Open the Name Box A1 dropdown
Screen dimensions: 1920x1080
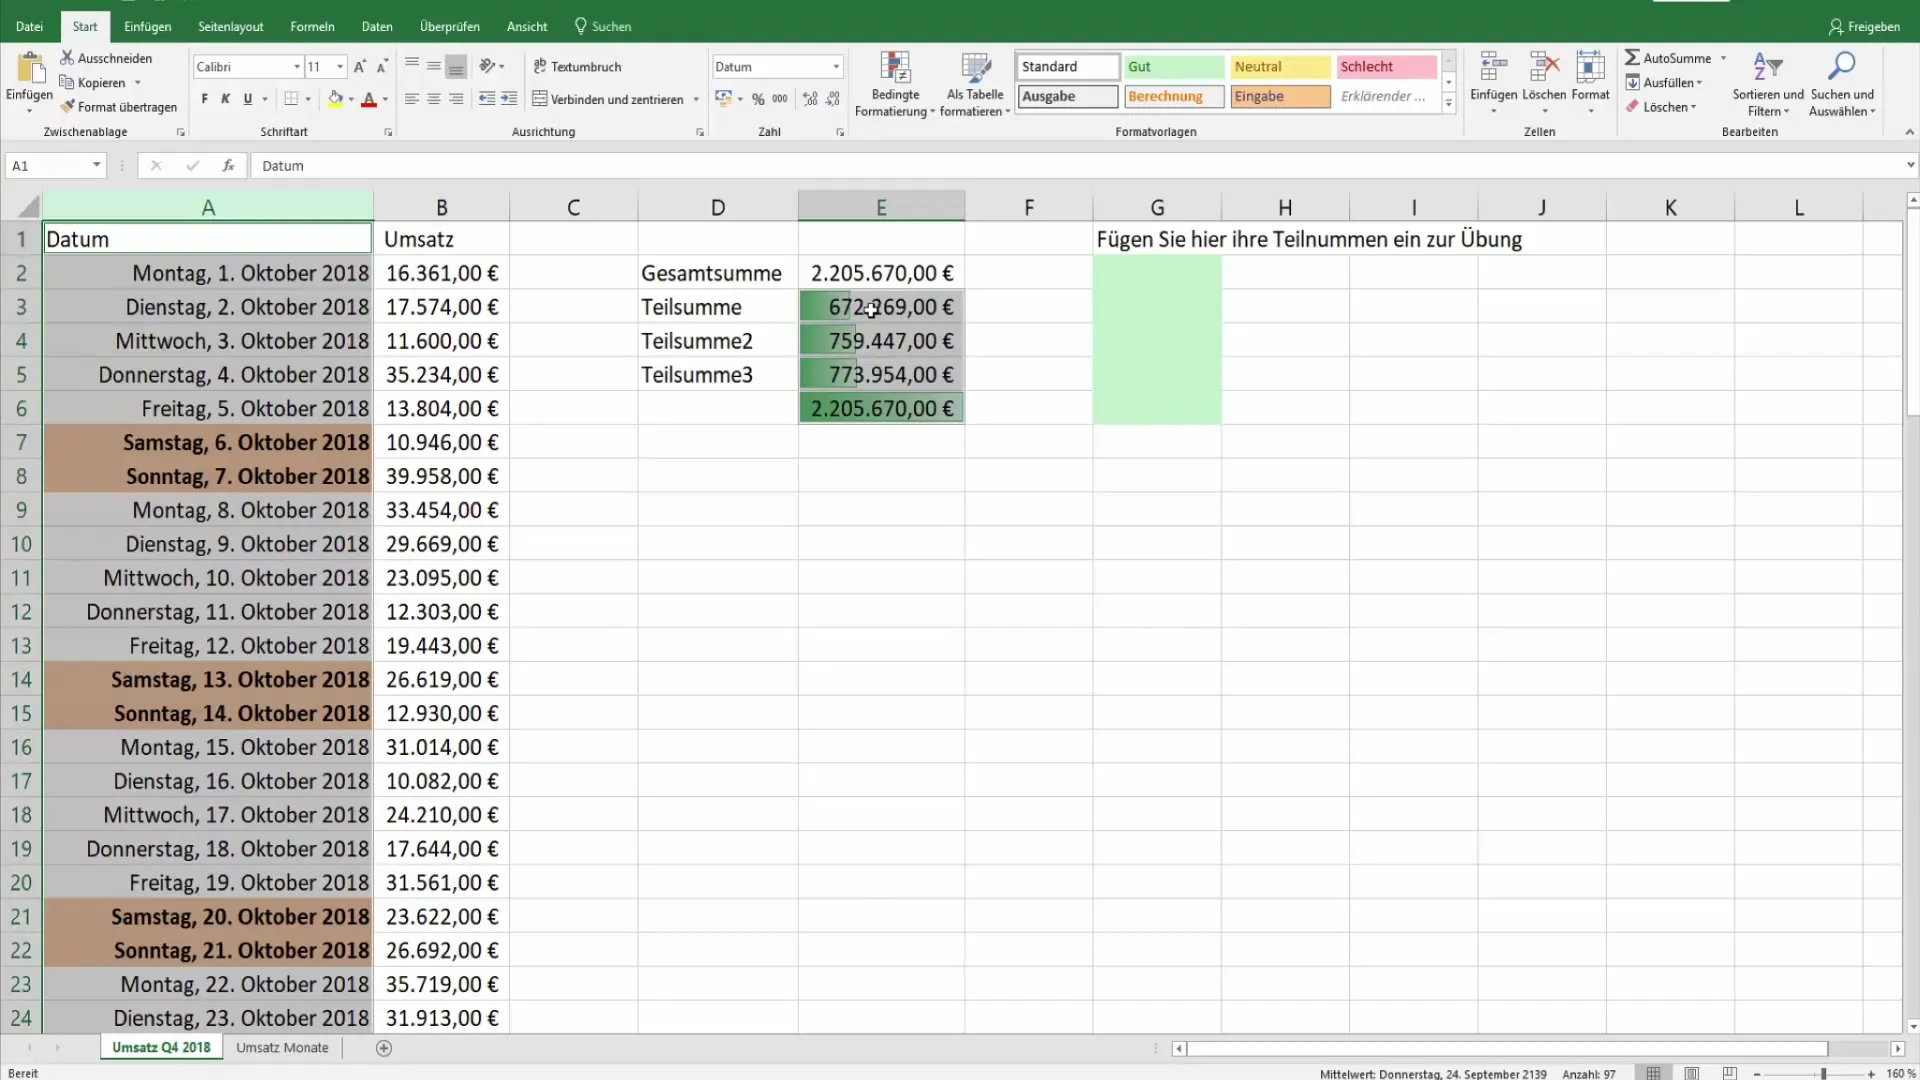coord(96,166)
